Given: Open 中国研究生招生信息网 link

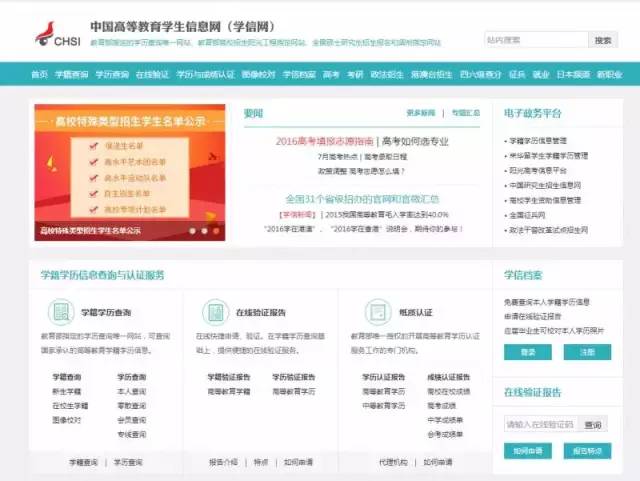Looking at the screenshot, I should [x=545, y=185].
